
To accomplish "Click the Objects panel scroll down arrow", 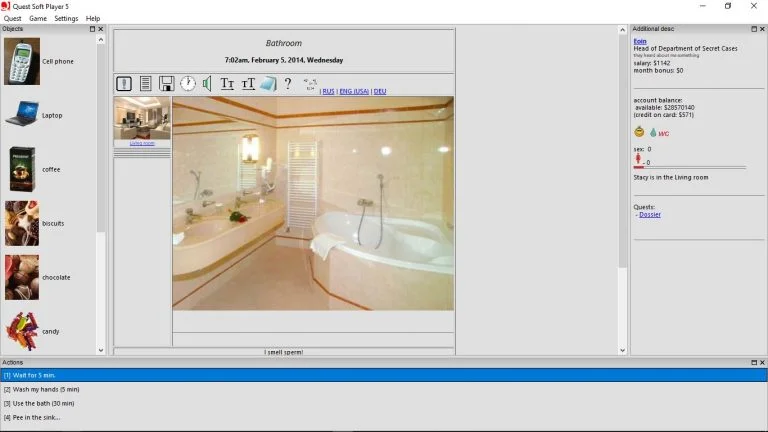I will tap(101, 350).
